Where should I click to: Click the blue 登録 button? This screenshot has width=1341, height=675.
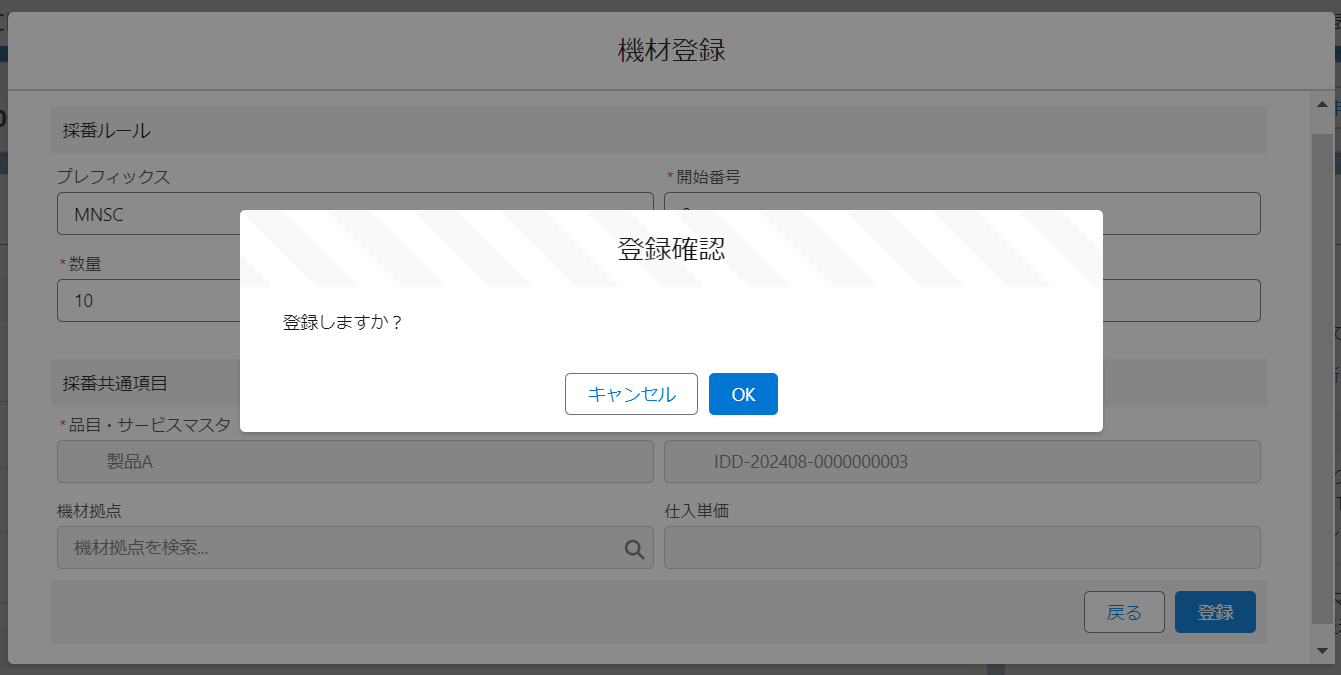[x=1215, y=612]
